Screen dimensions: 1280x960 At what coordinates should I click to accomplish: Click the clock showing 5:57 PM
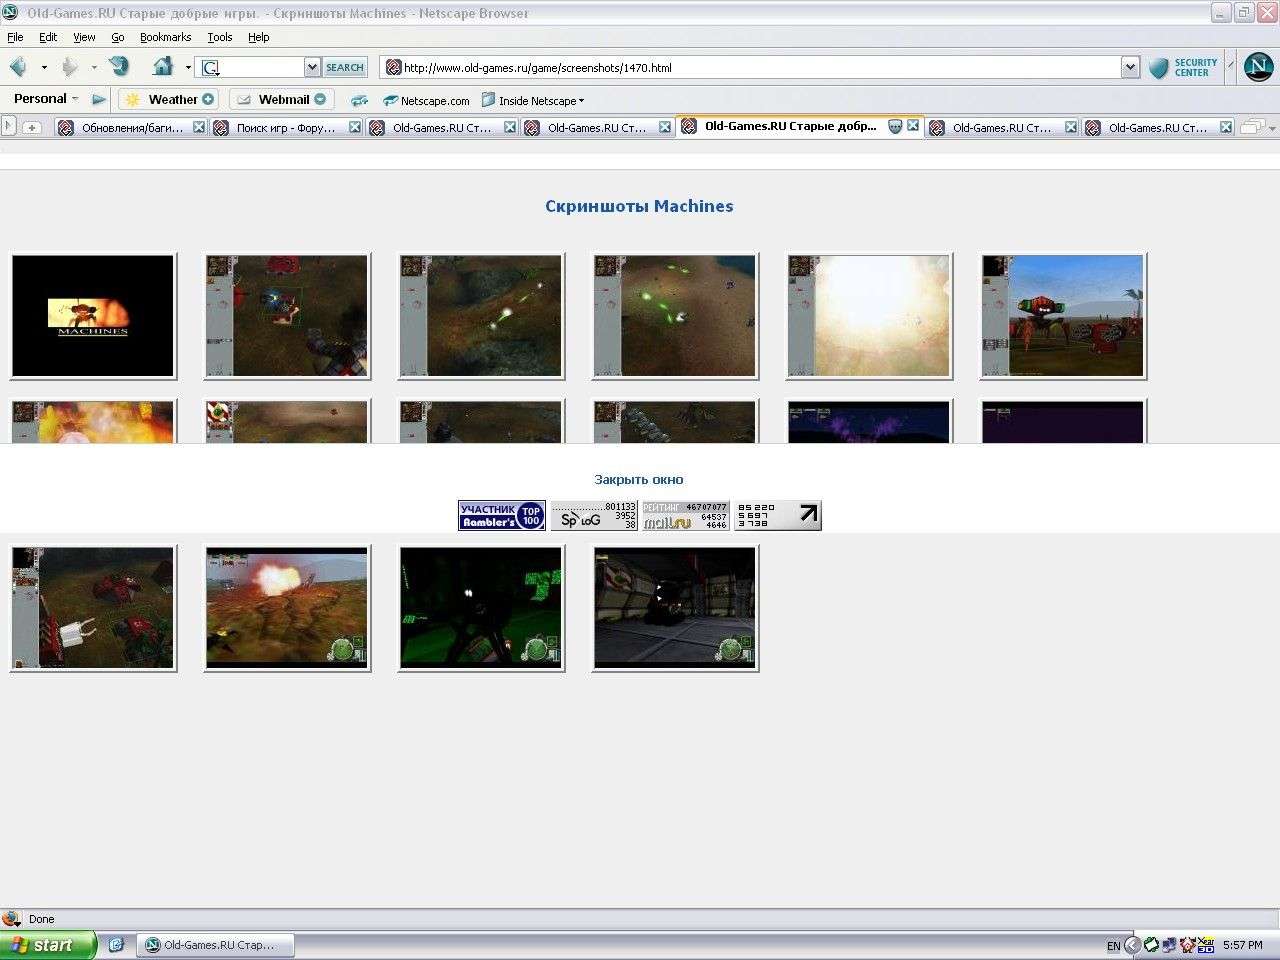coord(1242,945)
